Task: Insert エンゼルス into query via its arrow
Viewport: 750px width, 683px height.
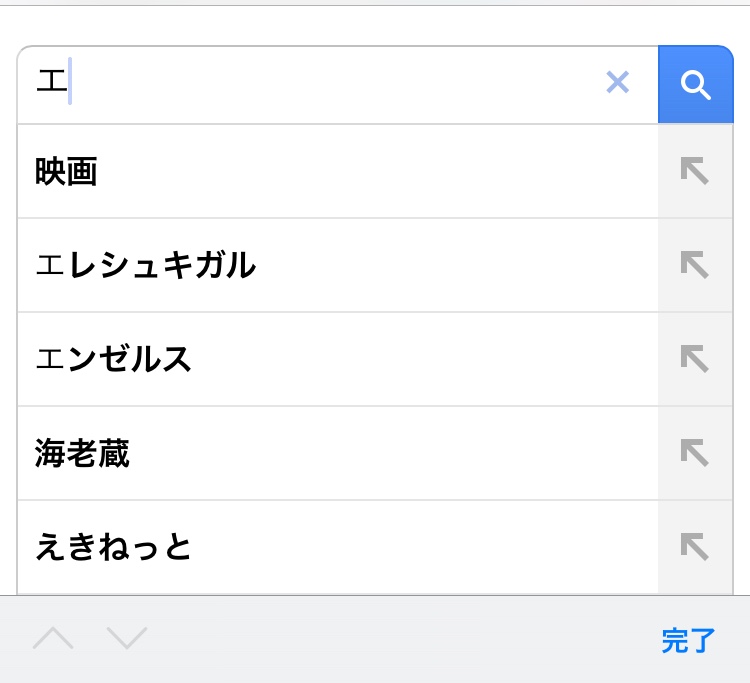Action: [x=695, y=359]
